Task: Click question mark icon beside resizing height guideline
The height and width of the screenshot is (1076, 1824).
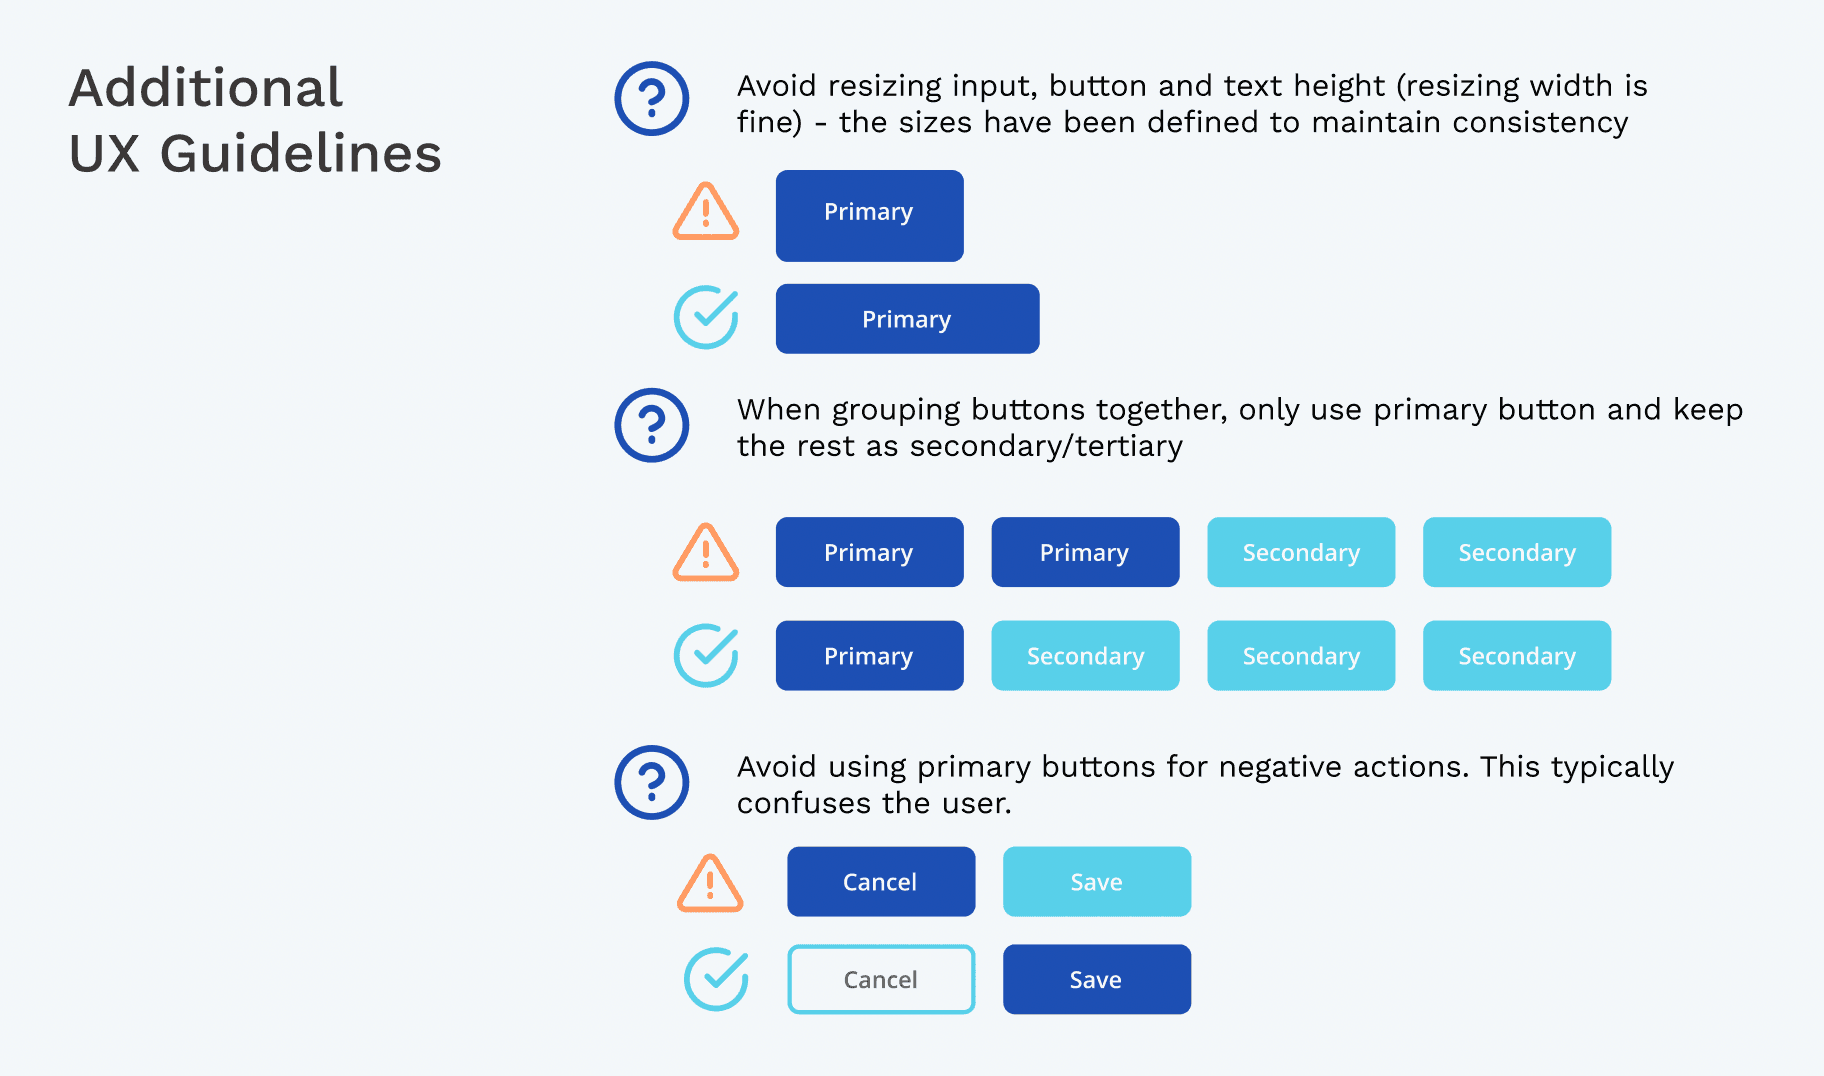Action: [x=651, y=99]
